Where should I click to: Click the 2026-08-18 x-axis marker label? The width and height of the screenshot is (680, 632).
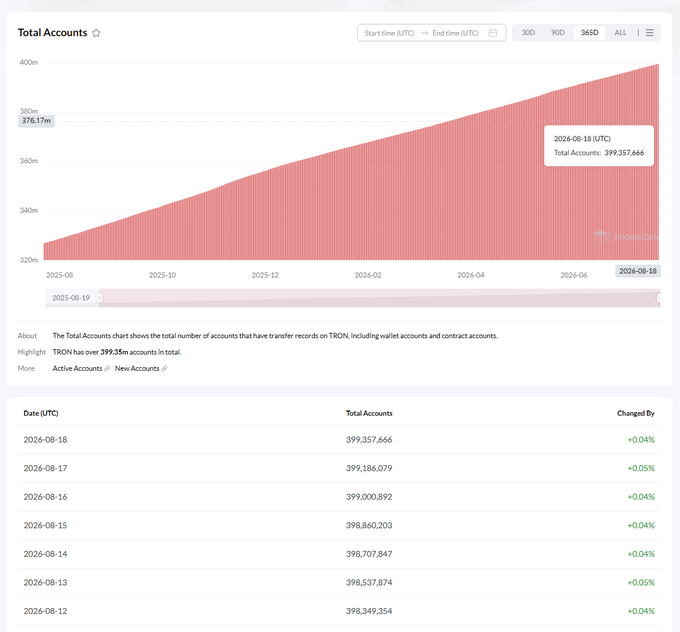[638, 271]
